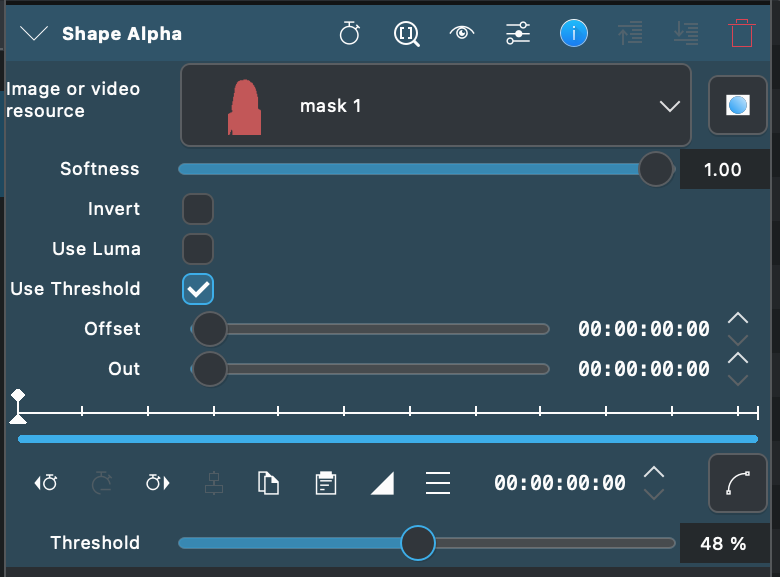Screen dimensions: 780x577
Task: Click the curve editor button
Action: (738, 483)
